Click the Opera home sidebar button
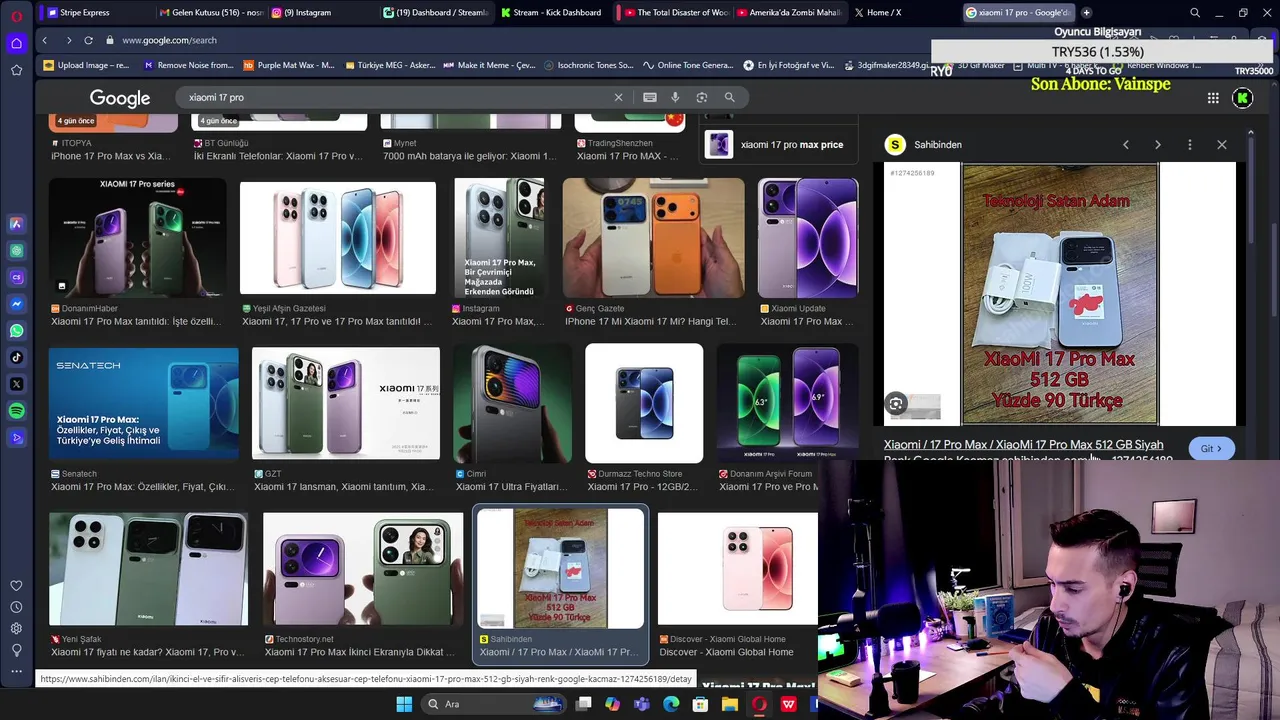The image size is (1280, 720). [17, 43]
